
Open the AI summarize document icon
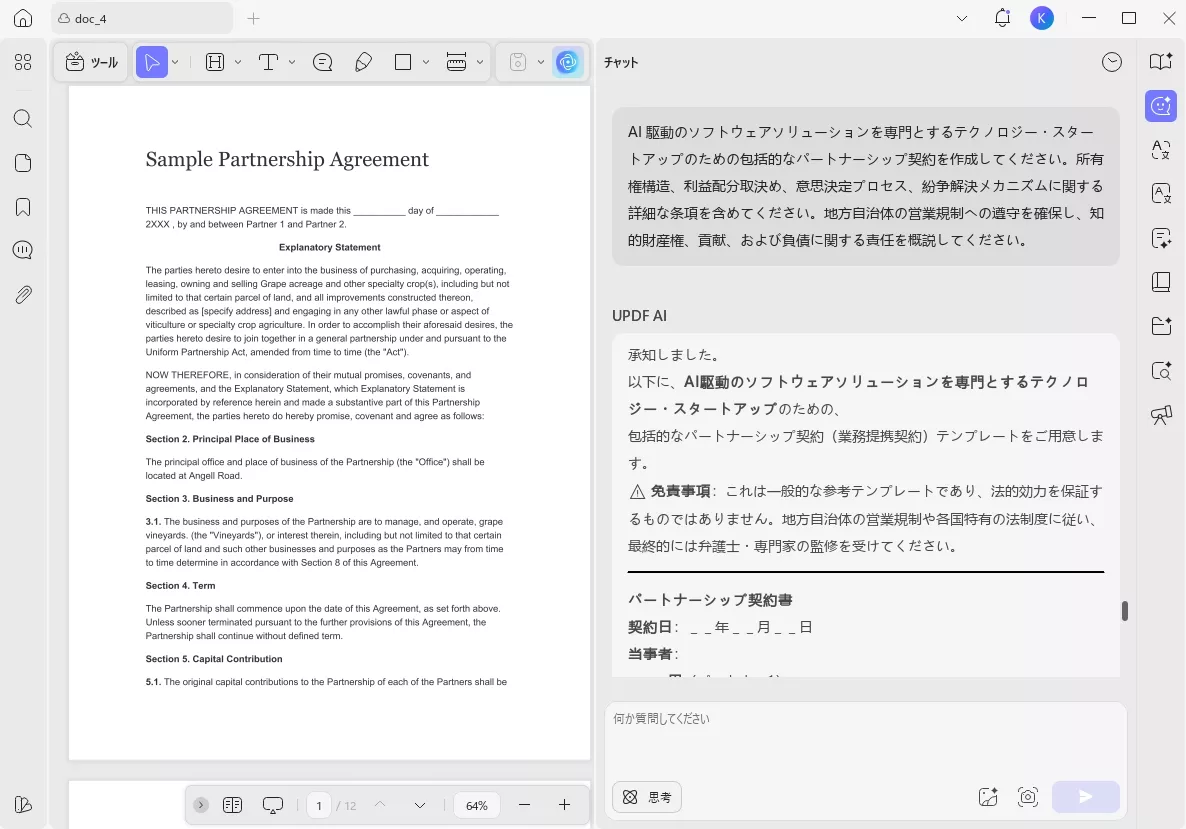(1161, 238)
